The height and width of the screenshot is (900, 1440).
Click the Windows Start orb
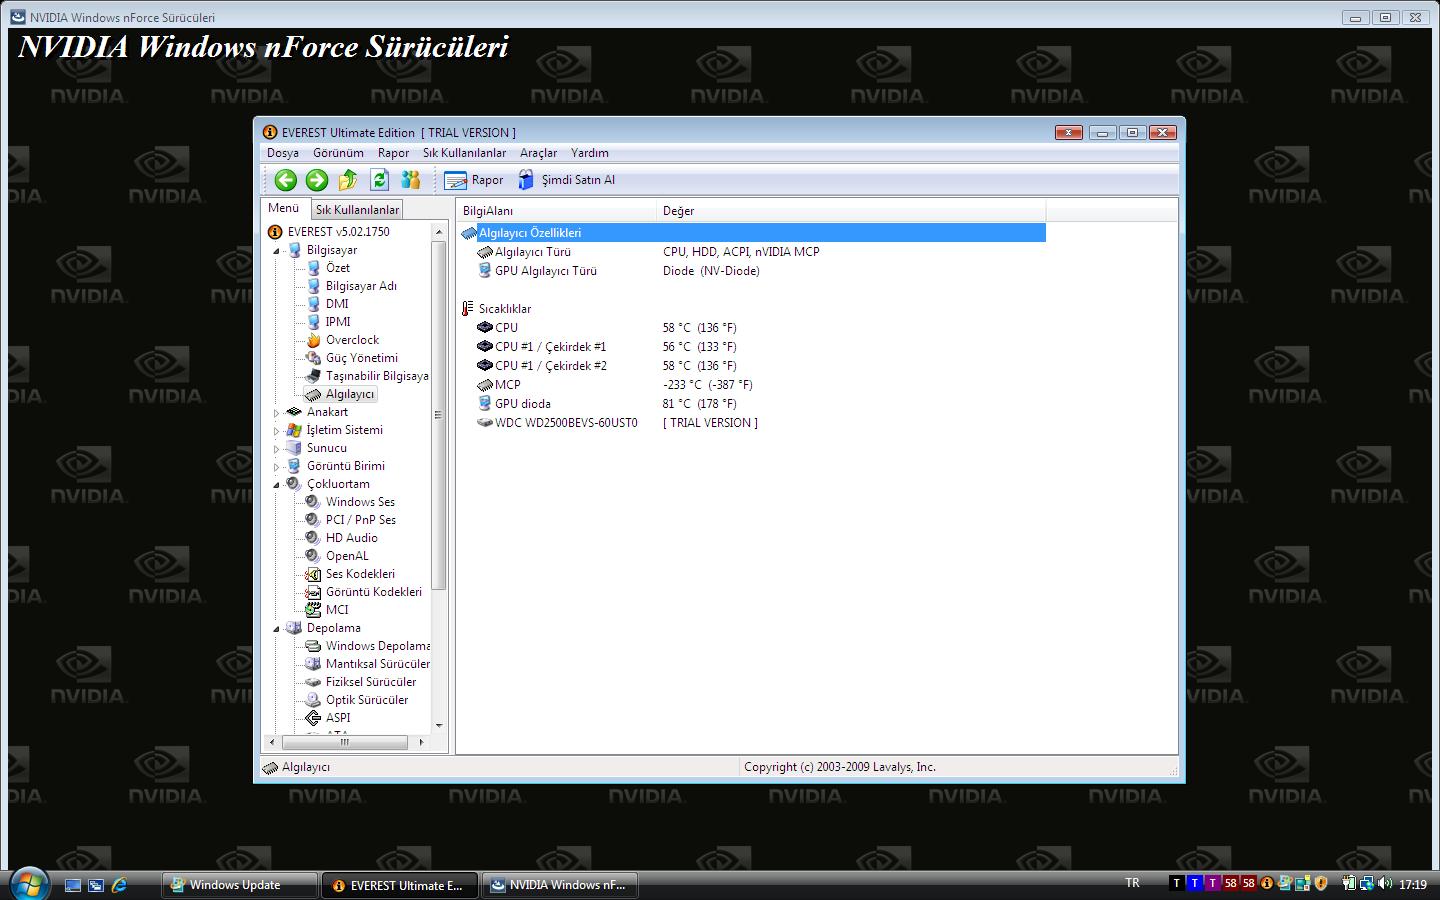[x=28, y=883]
